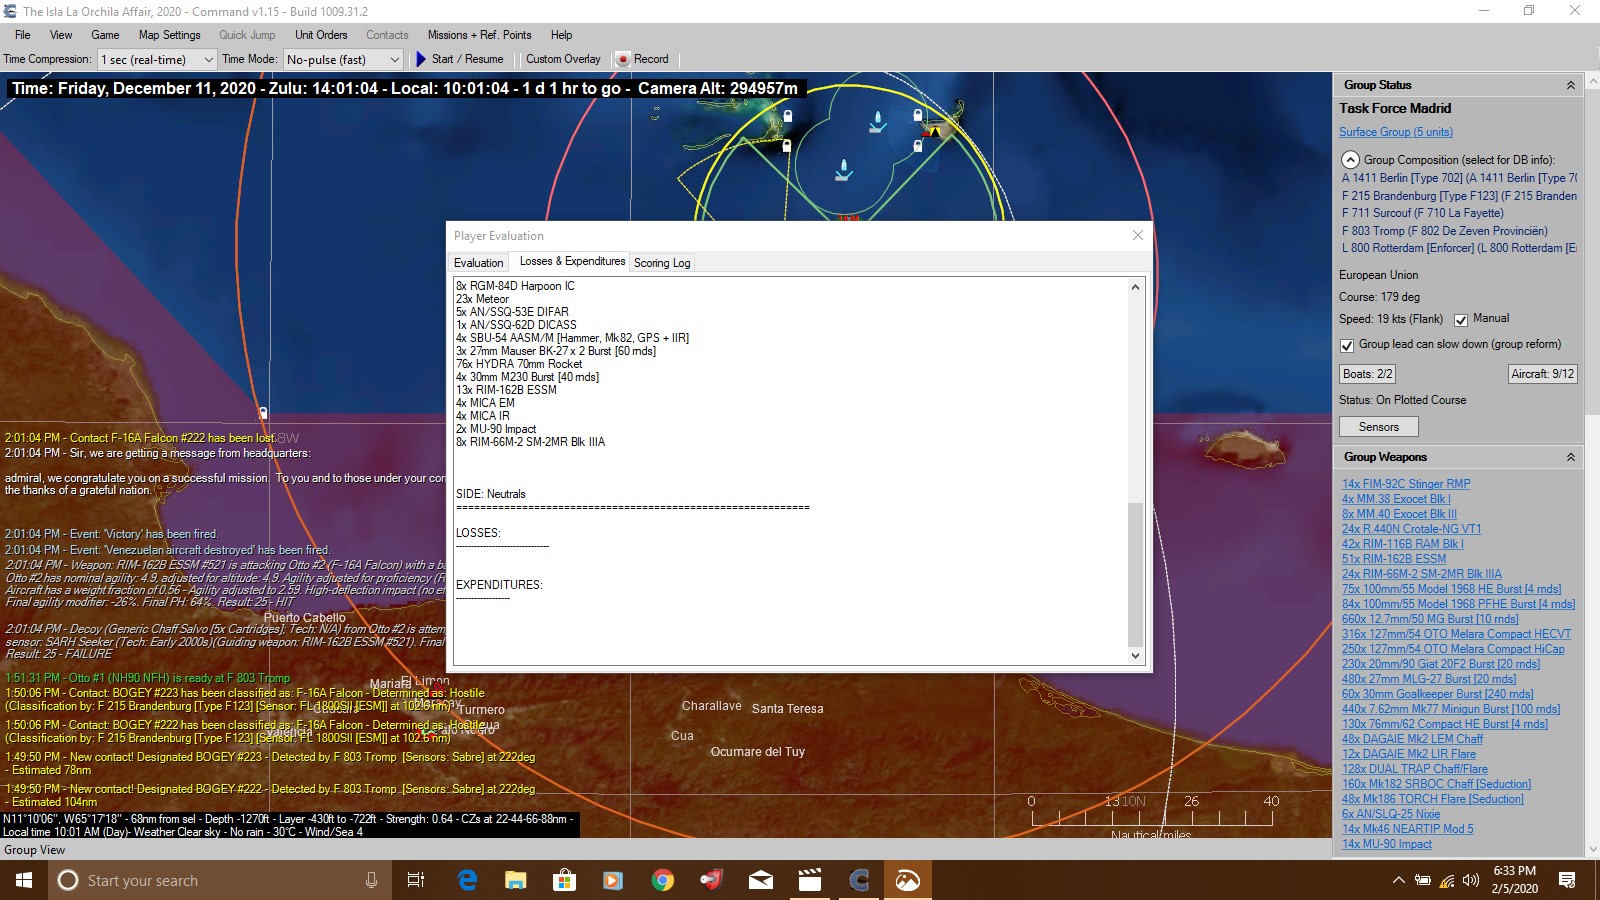Open the Time Mode dropdown
1600x900 pixels.
pyautogui.click(x=343, y=60)
